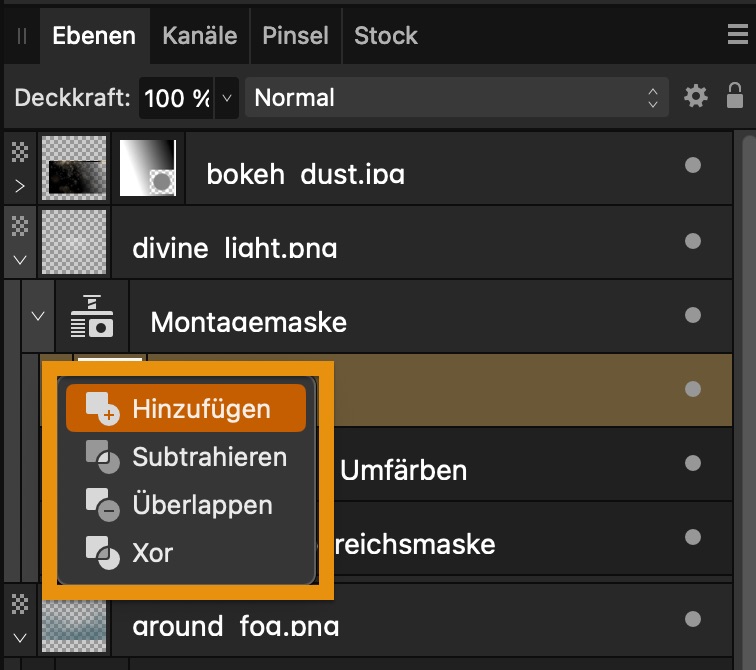Toggle Montagemaske layer visibility dot

click(693, 316)
